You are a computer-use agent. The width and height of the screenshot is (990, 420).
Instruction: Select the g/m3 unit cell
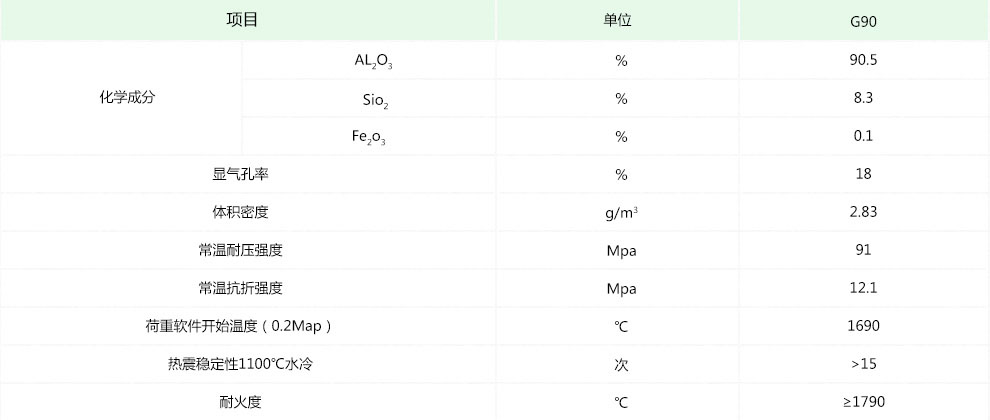click(x=621, y=212)
